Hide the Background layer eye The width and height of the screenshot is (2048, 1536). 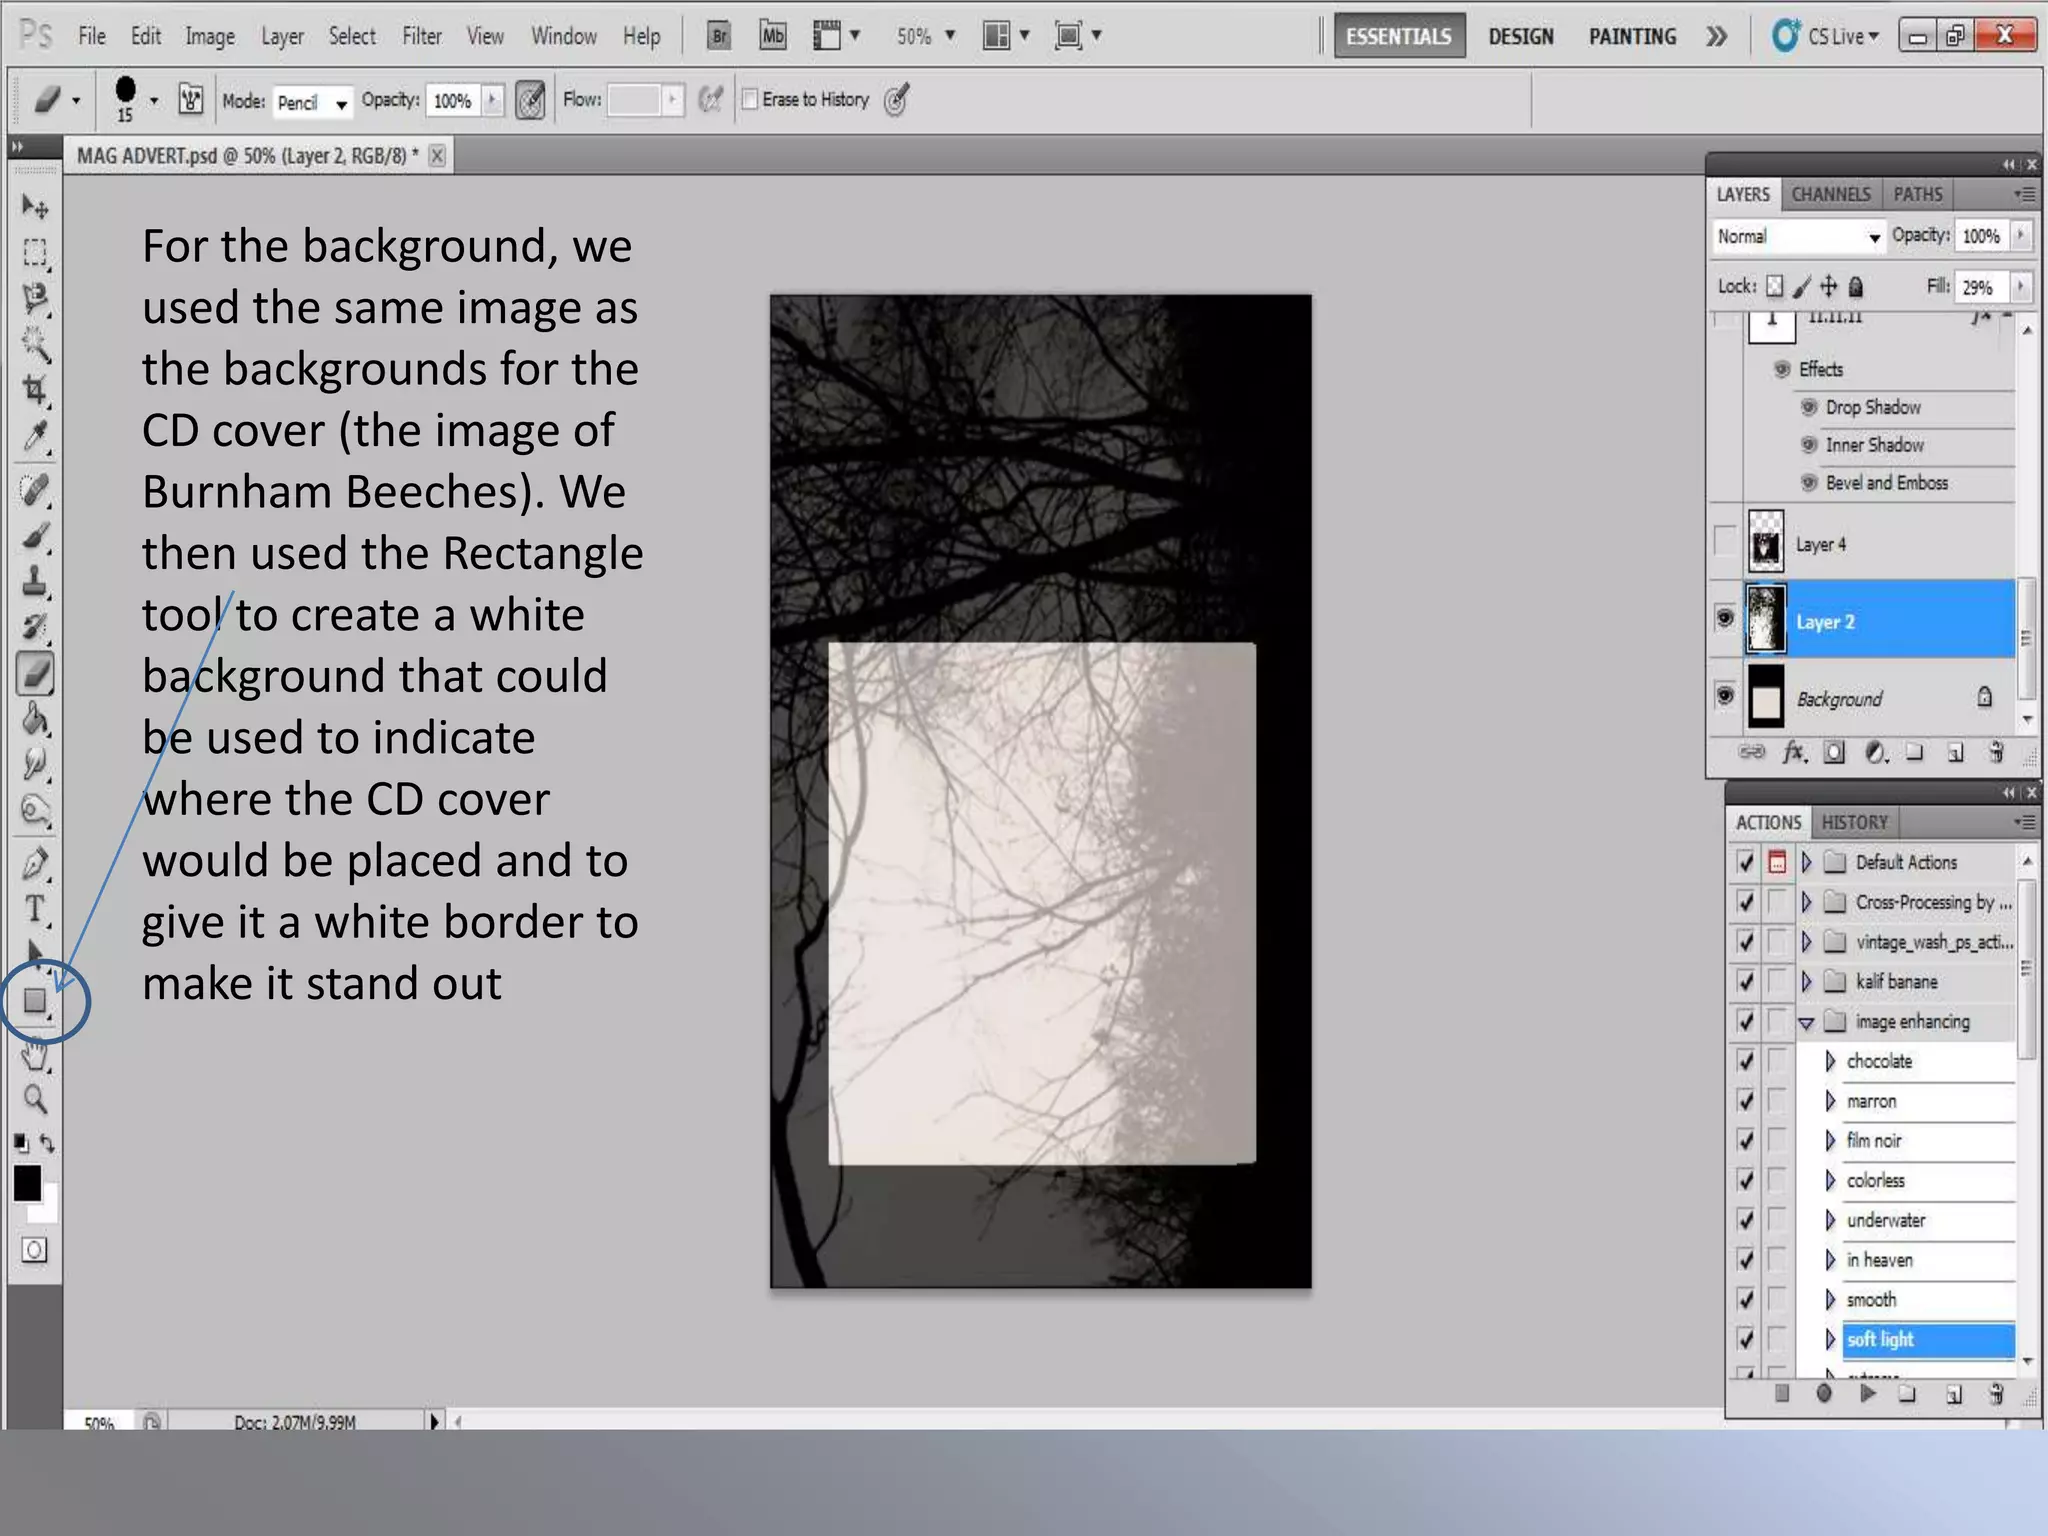1725,695
